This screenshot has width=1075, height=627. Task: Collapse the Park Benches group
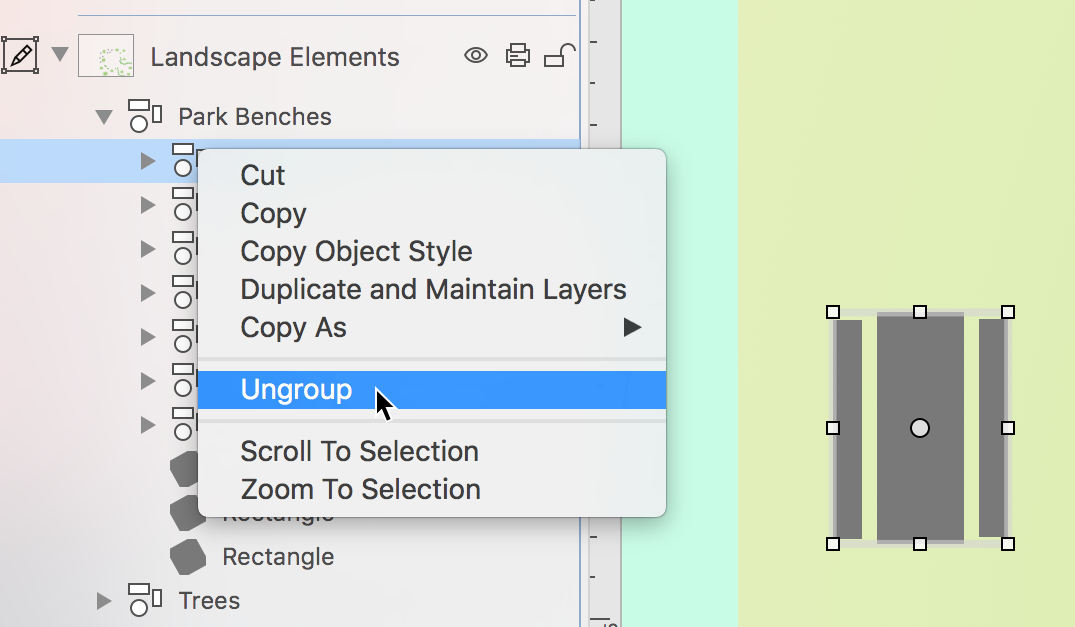click(104, 117)
